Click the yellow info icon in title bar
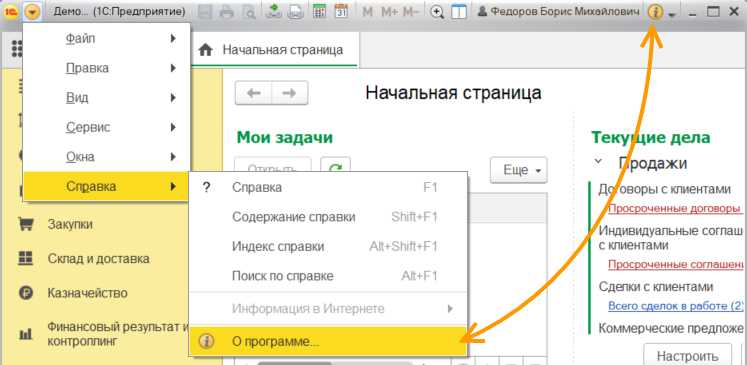 [x=656, y=13]
